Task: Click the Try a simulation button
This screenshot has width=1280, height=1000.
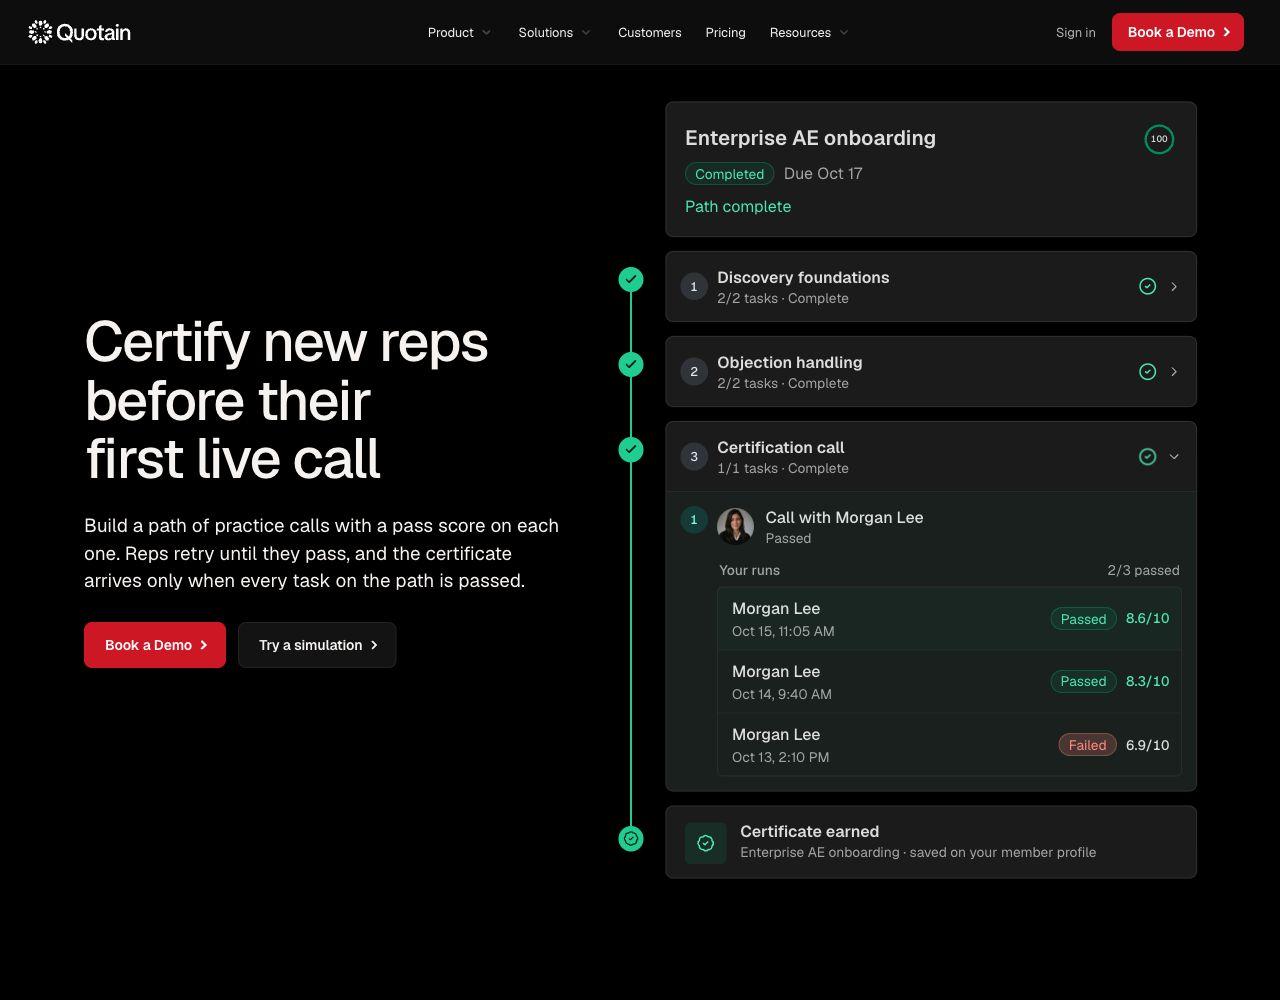Action: coord(317,645)
